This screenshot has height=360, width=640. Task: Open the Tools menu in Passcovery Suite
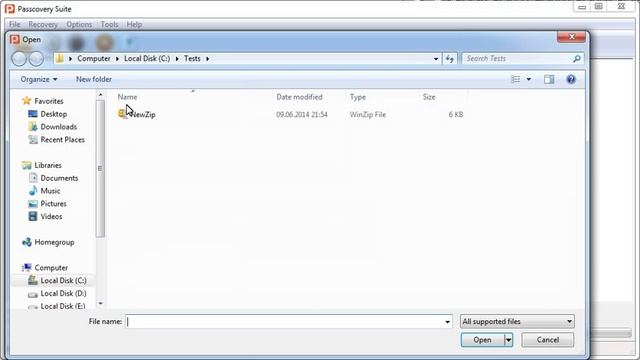(109, 24)
